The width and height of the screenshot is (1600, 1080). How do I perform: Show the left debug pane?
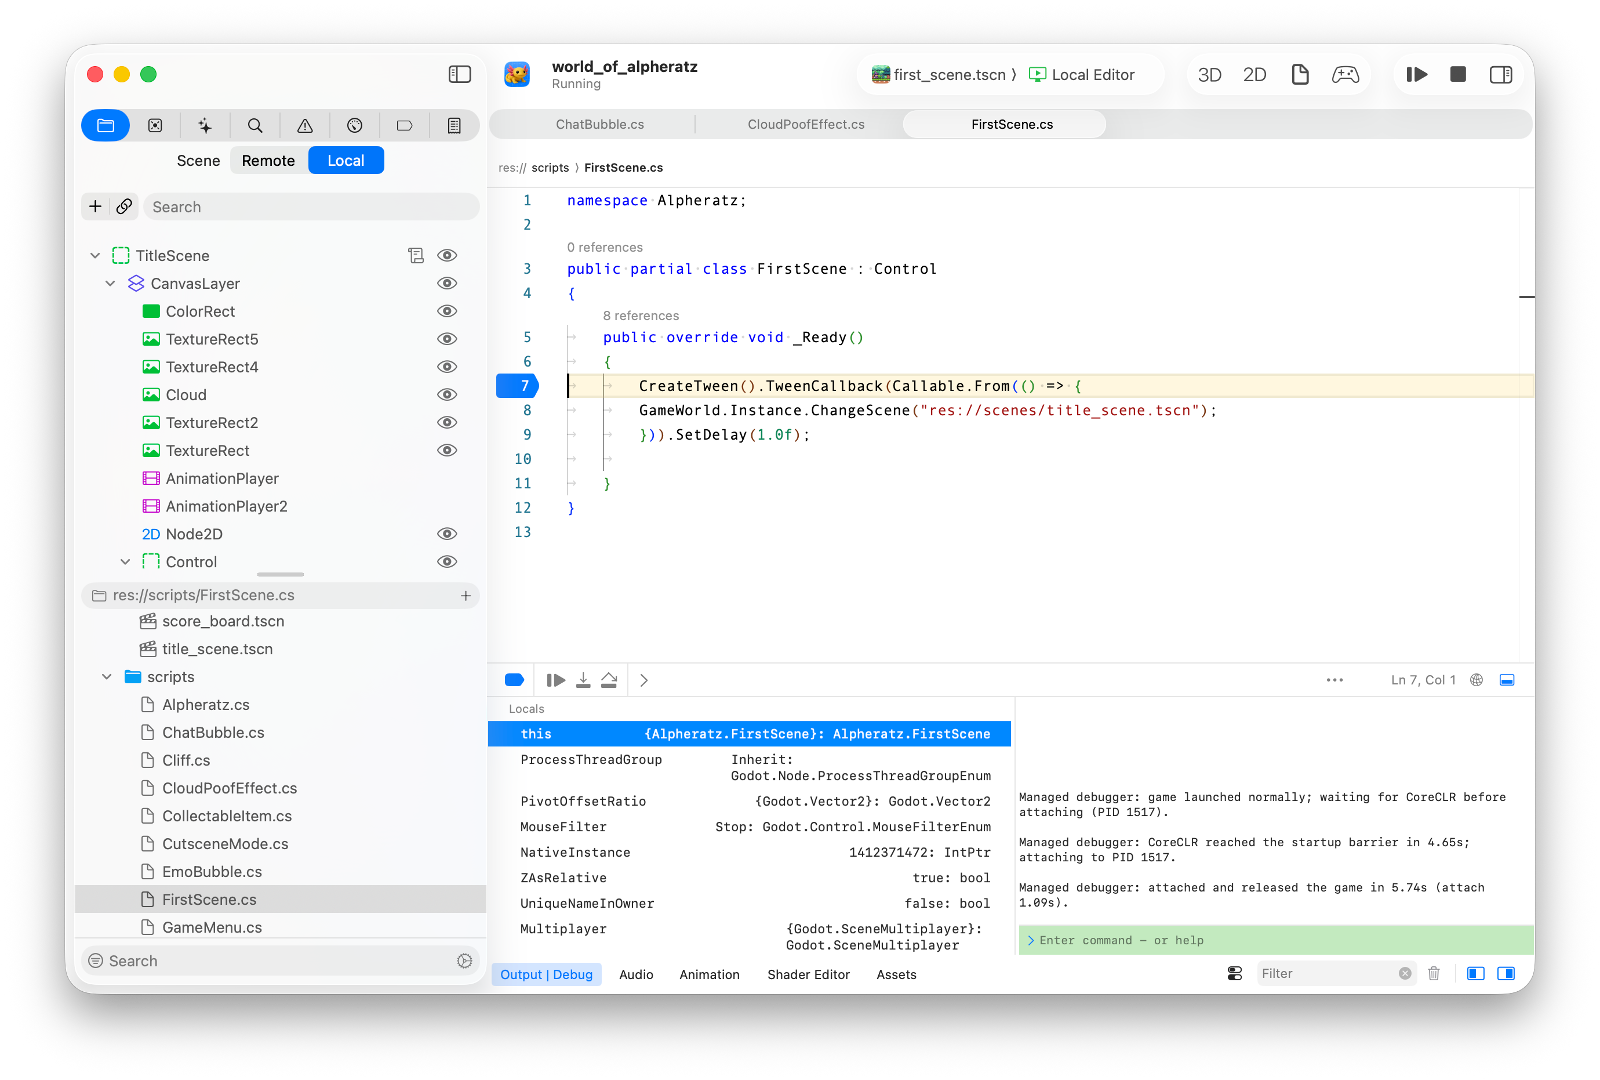point(1475,973)
